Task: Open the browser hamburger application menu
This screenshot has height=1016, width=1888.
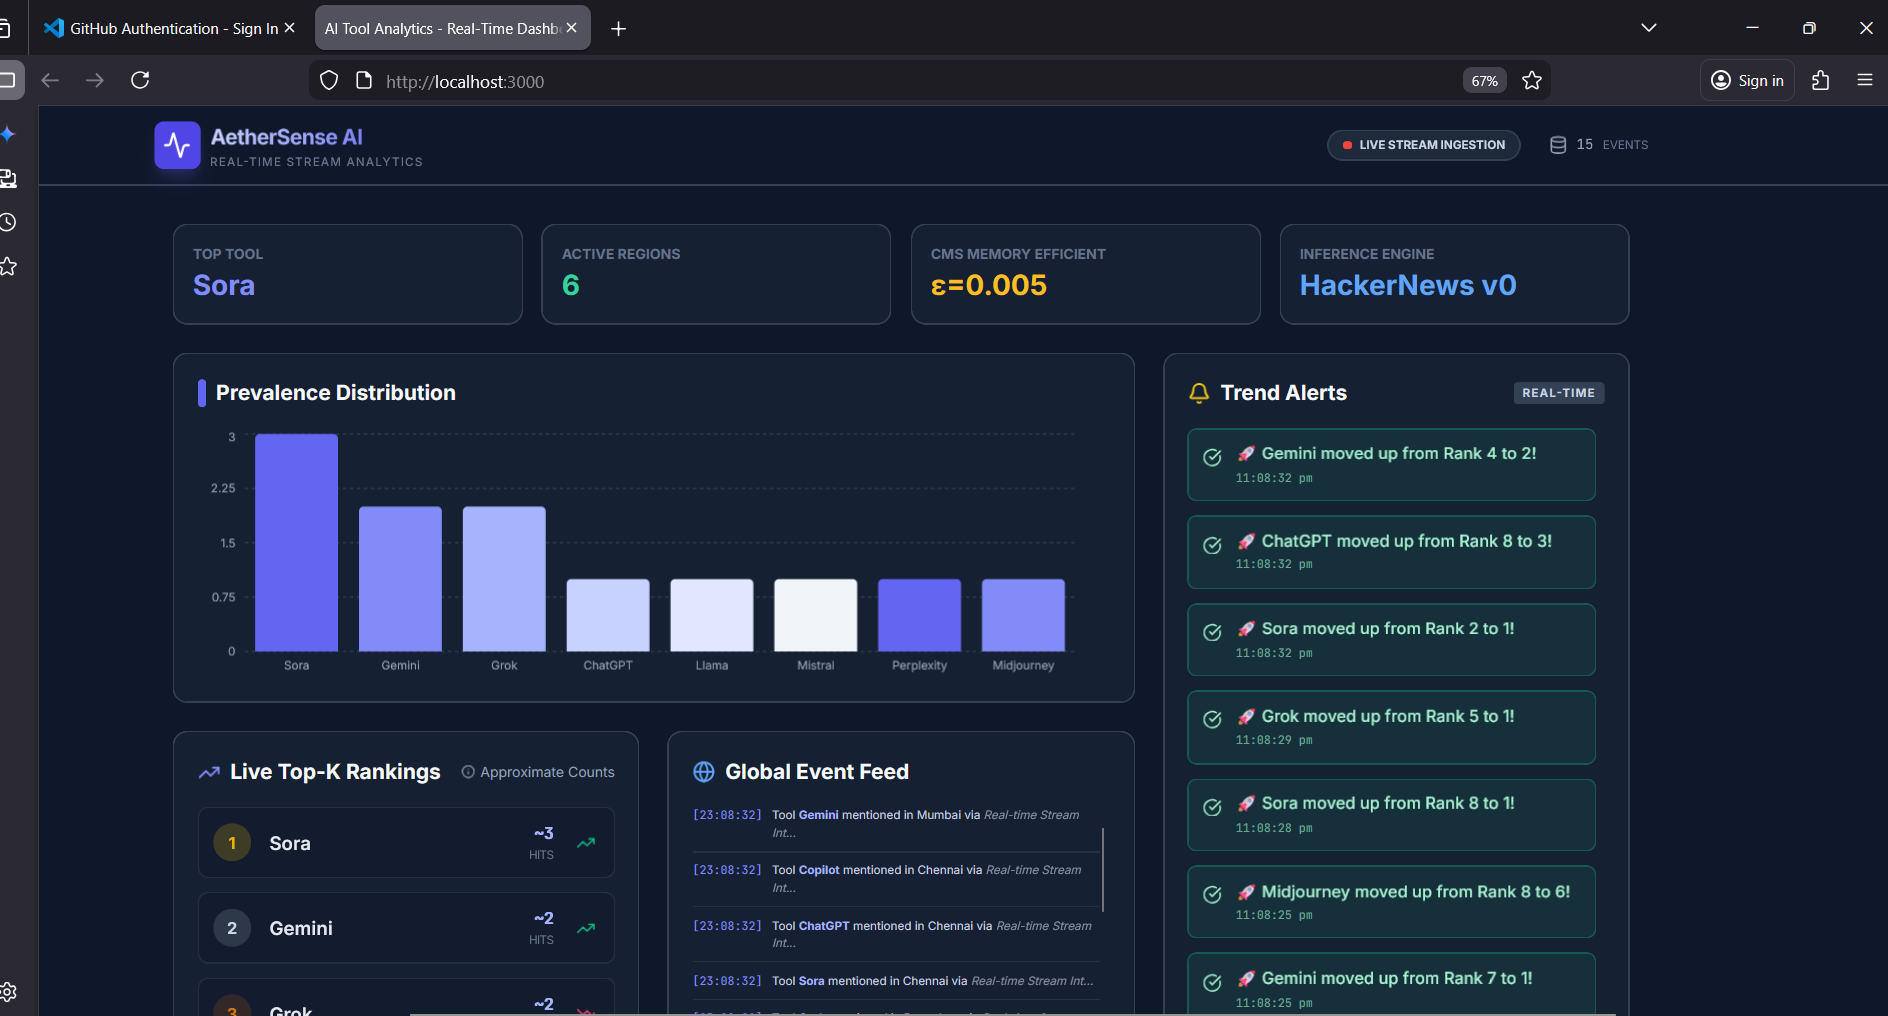Action: (x=1865, y=80)
